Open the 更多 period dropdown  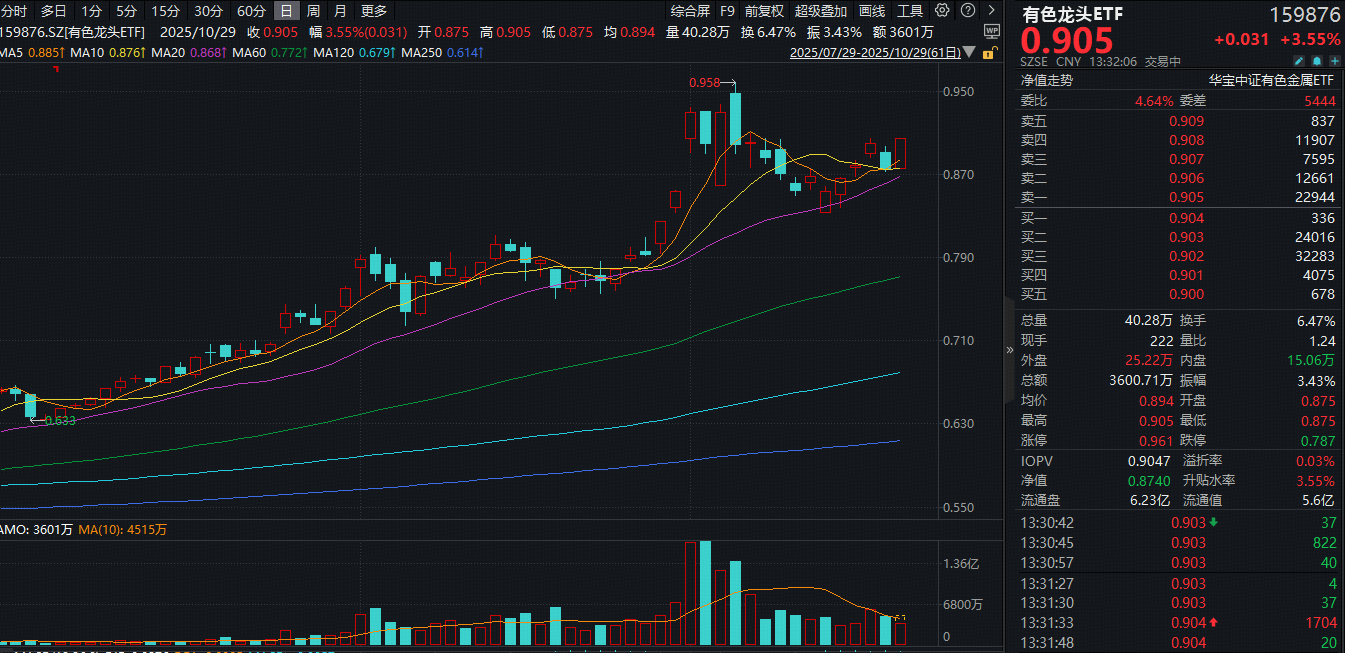(x=373, y=11)
